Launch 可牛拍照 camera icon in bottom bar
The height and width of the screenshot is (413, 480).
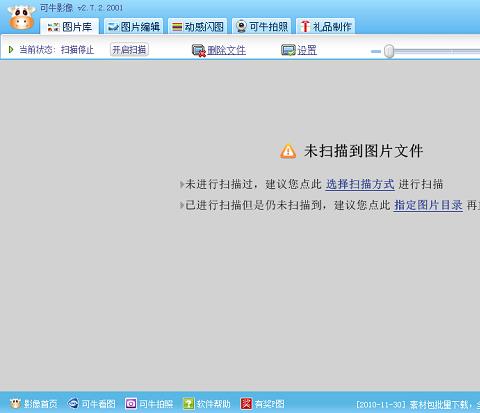tap(131, 404)
